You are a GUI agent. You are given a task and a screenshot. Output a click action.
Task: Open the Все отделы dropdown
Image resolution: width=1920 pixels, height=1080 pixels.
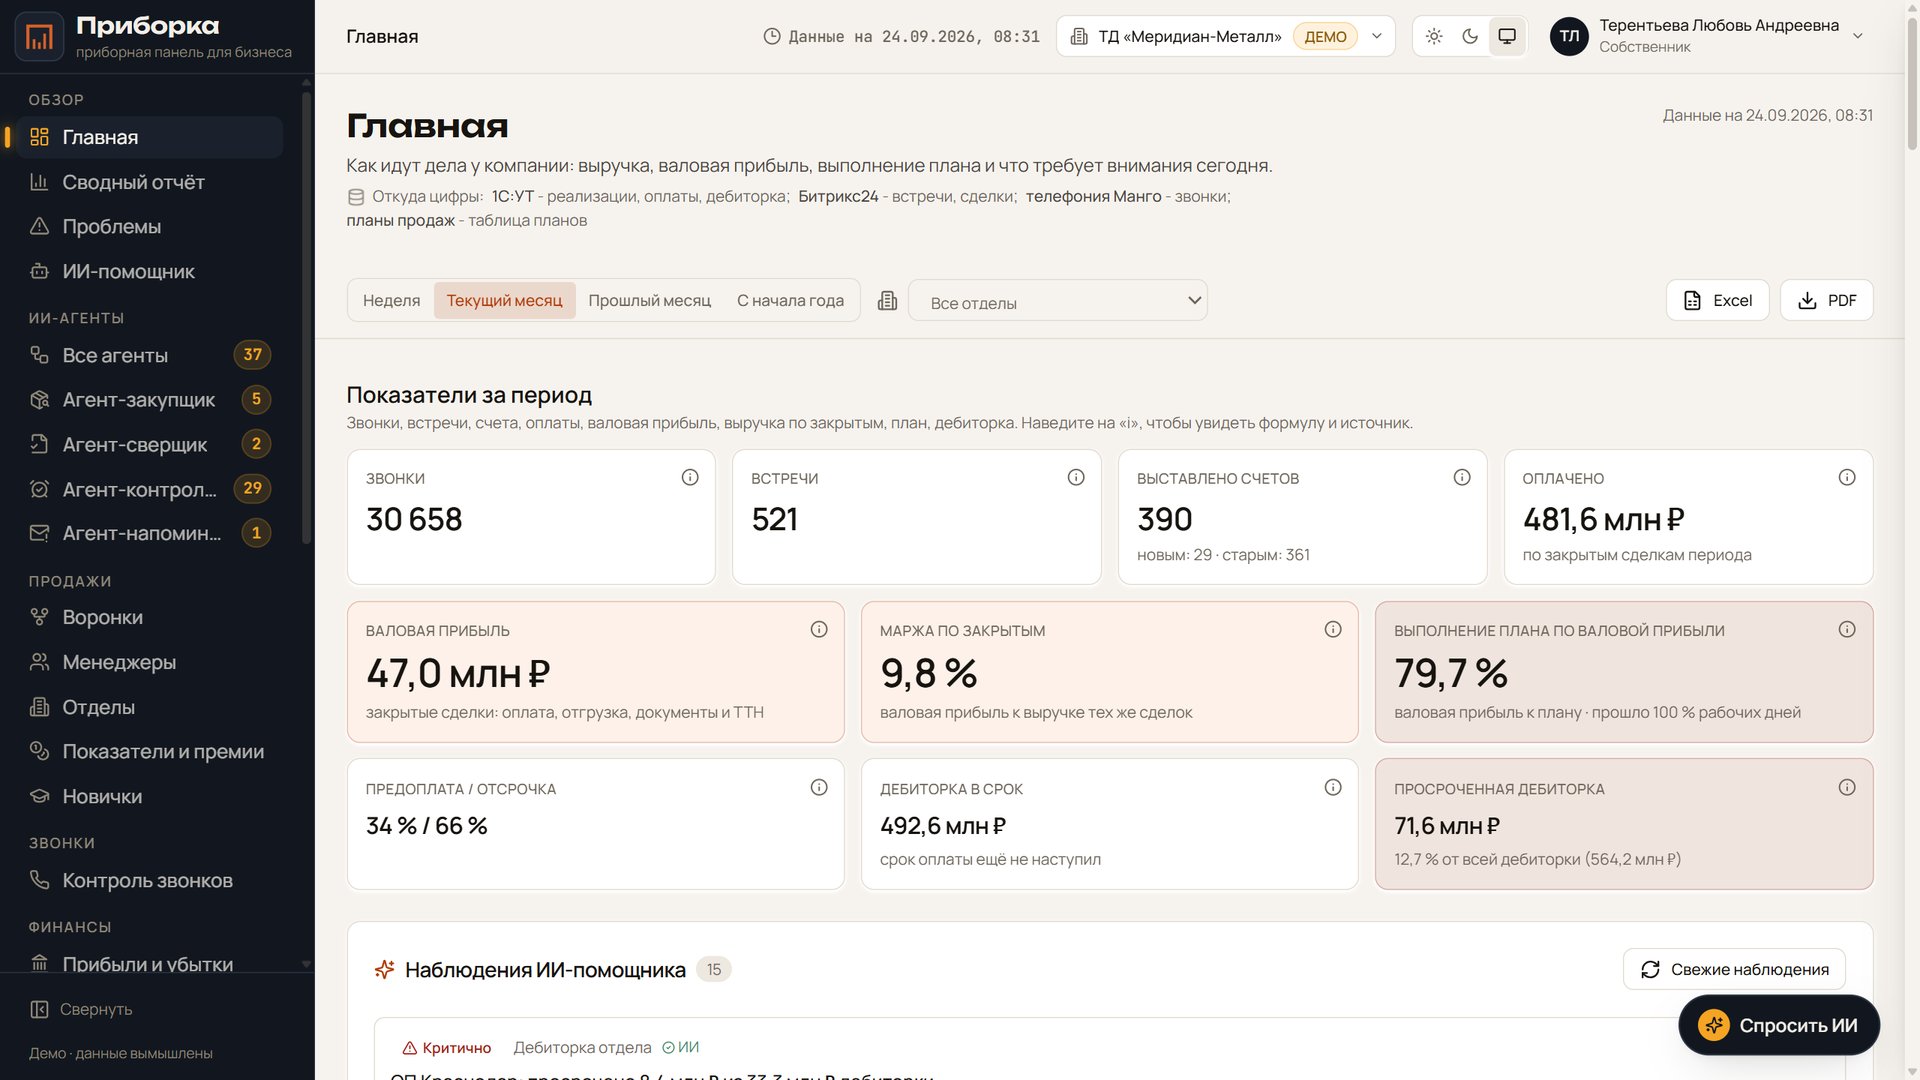[1058, 301]
